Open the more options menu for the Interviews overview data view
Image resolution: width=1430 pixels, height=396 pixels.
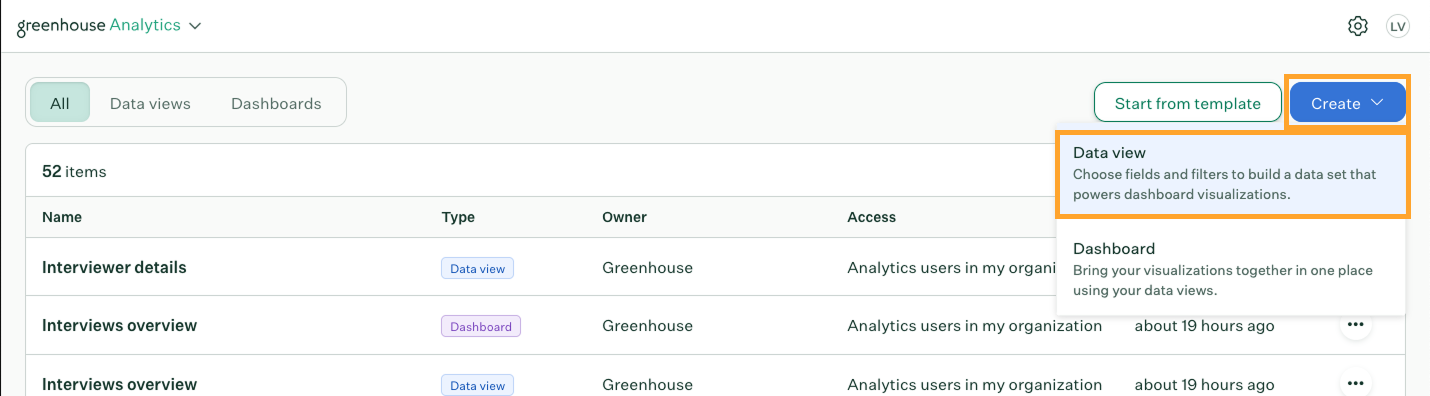1355,383
